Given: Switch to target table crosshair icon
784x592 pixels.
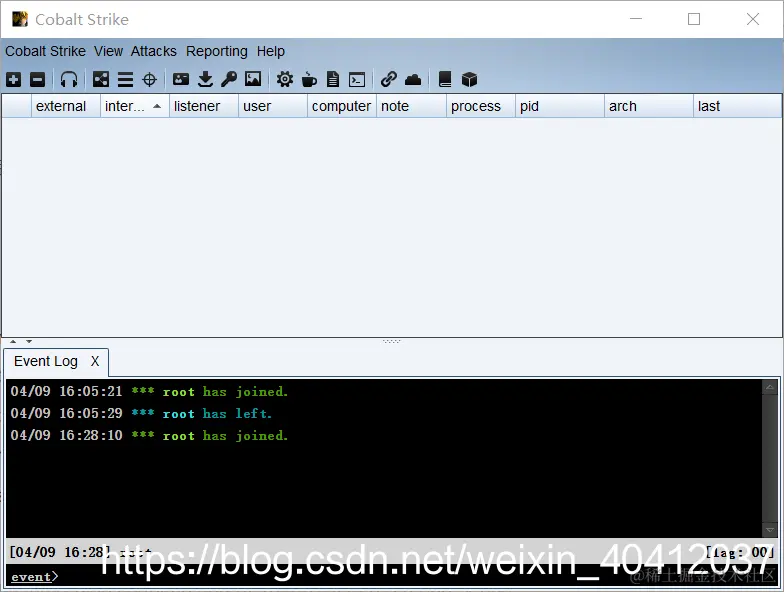Looking at the screenshot, I should pyautogui.click(x=150, y=80).
